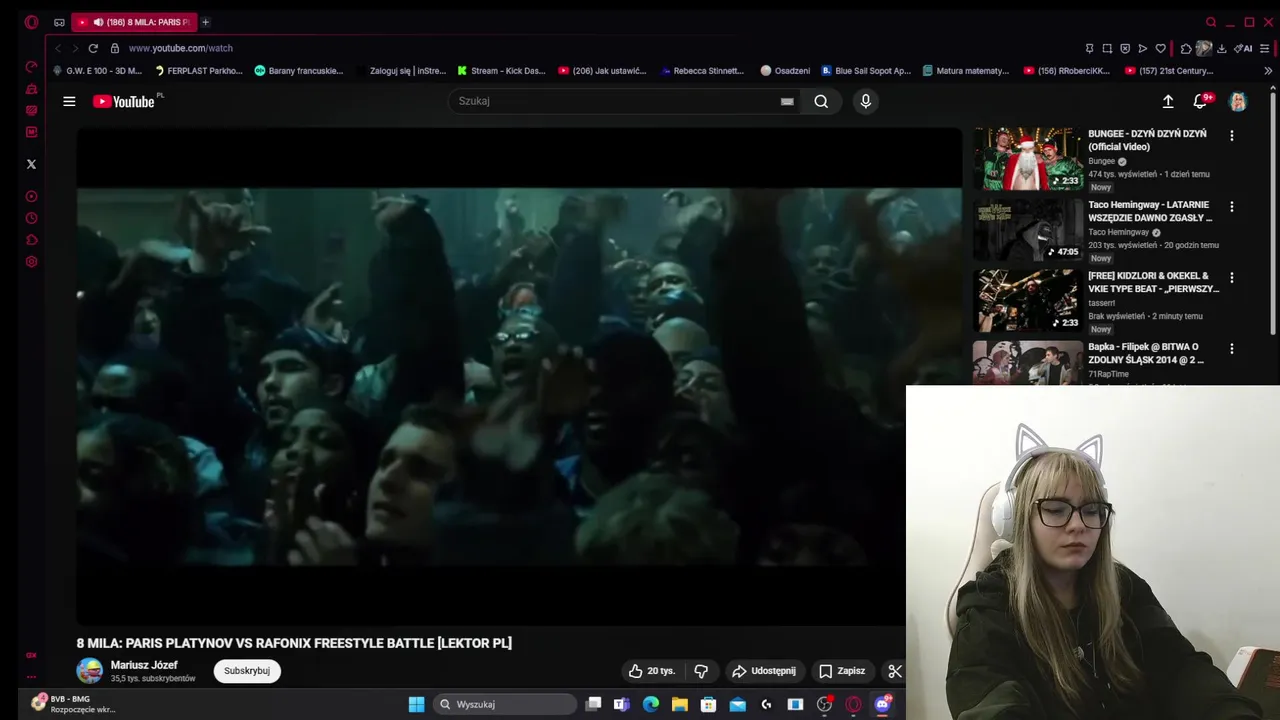This screenshot has width=1280, height=720.
Task: Click the browser address bar URL
Action: [x=181, y=48]
